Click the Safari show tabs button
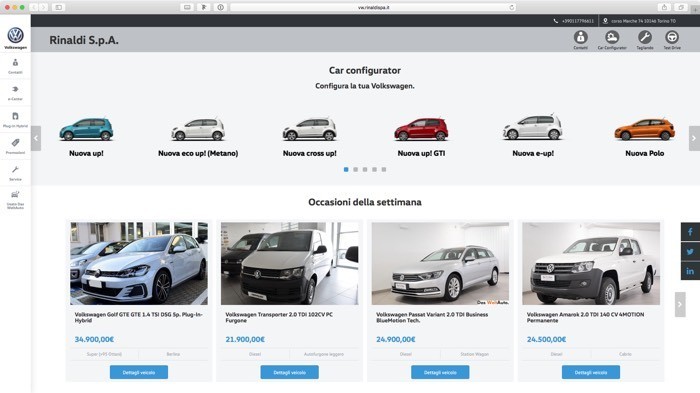The width and height of the screenshot is (700, 393). point(681,7)
